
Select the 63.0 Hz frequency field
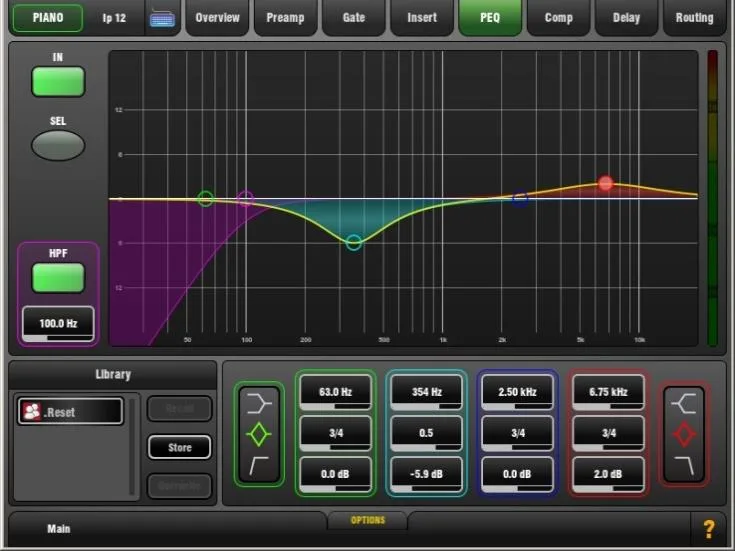[x=335, y=392]
